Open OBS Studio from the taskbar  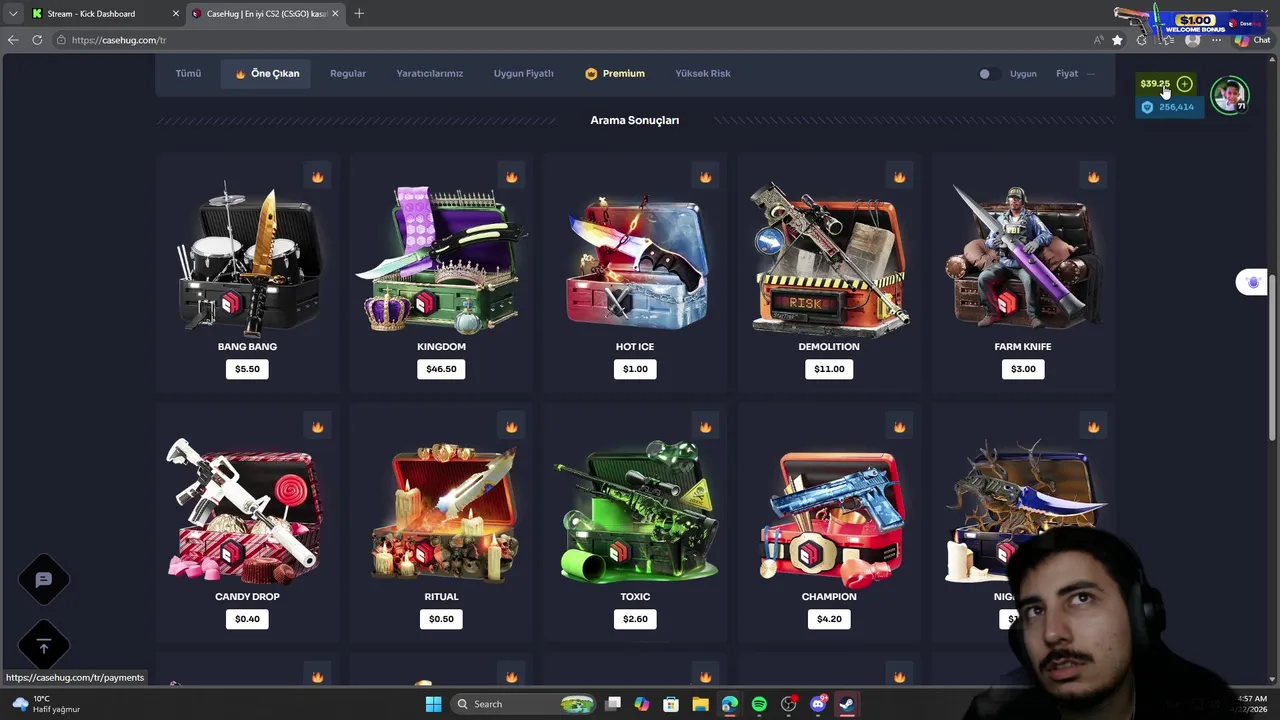point(788,704)
